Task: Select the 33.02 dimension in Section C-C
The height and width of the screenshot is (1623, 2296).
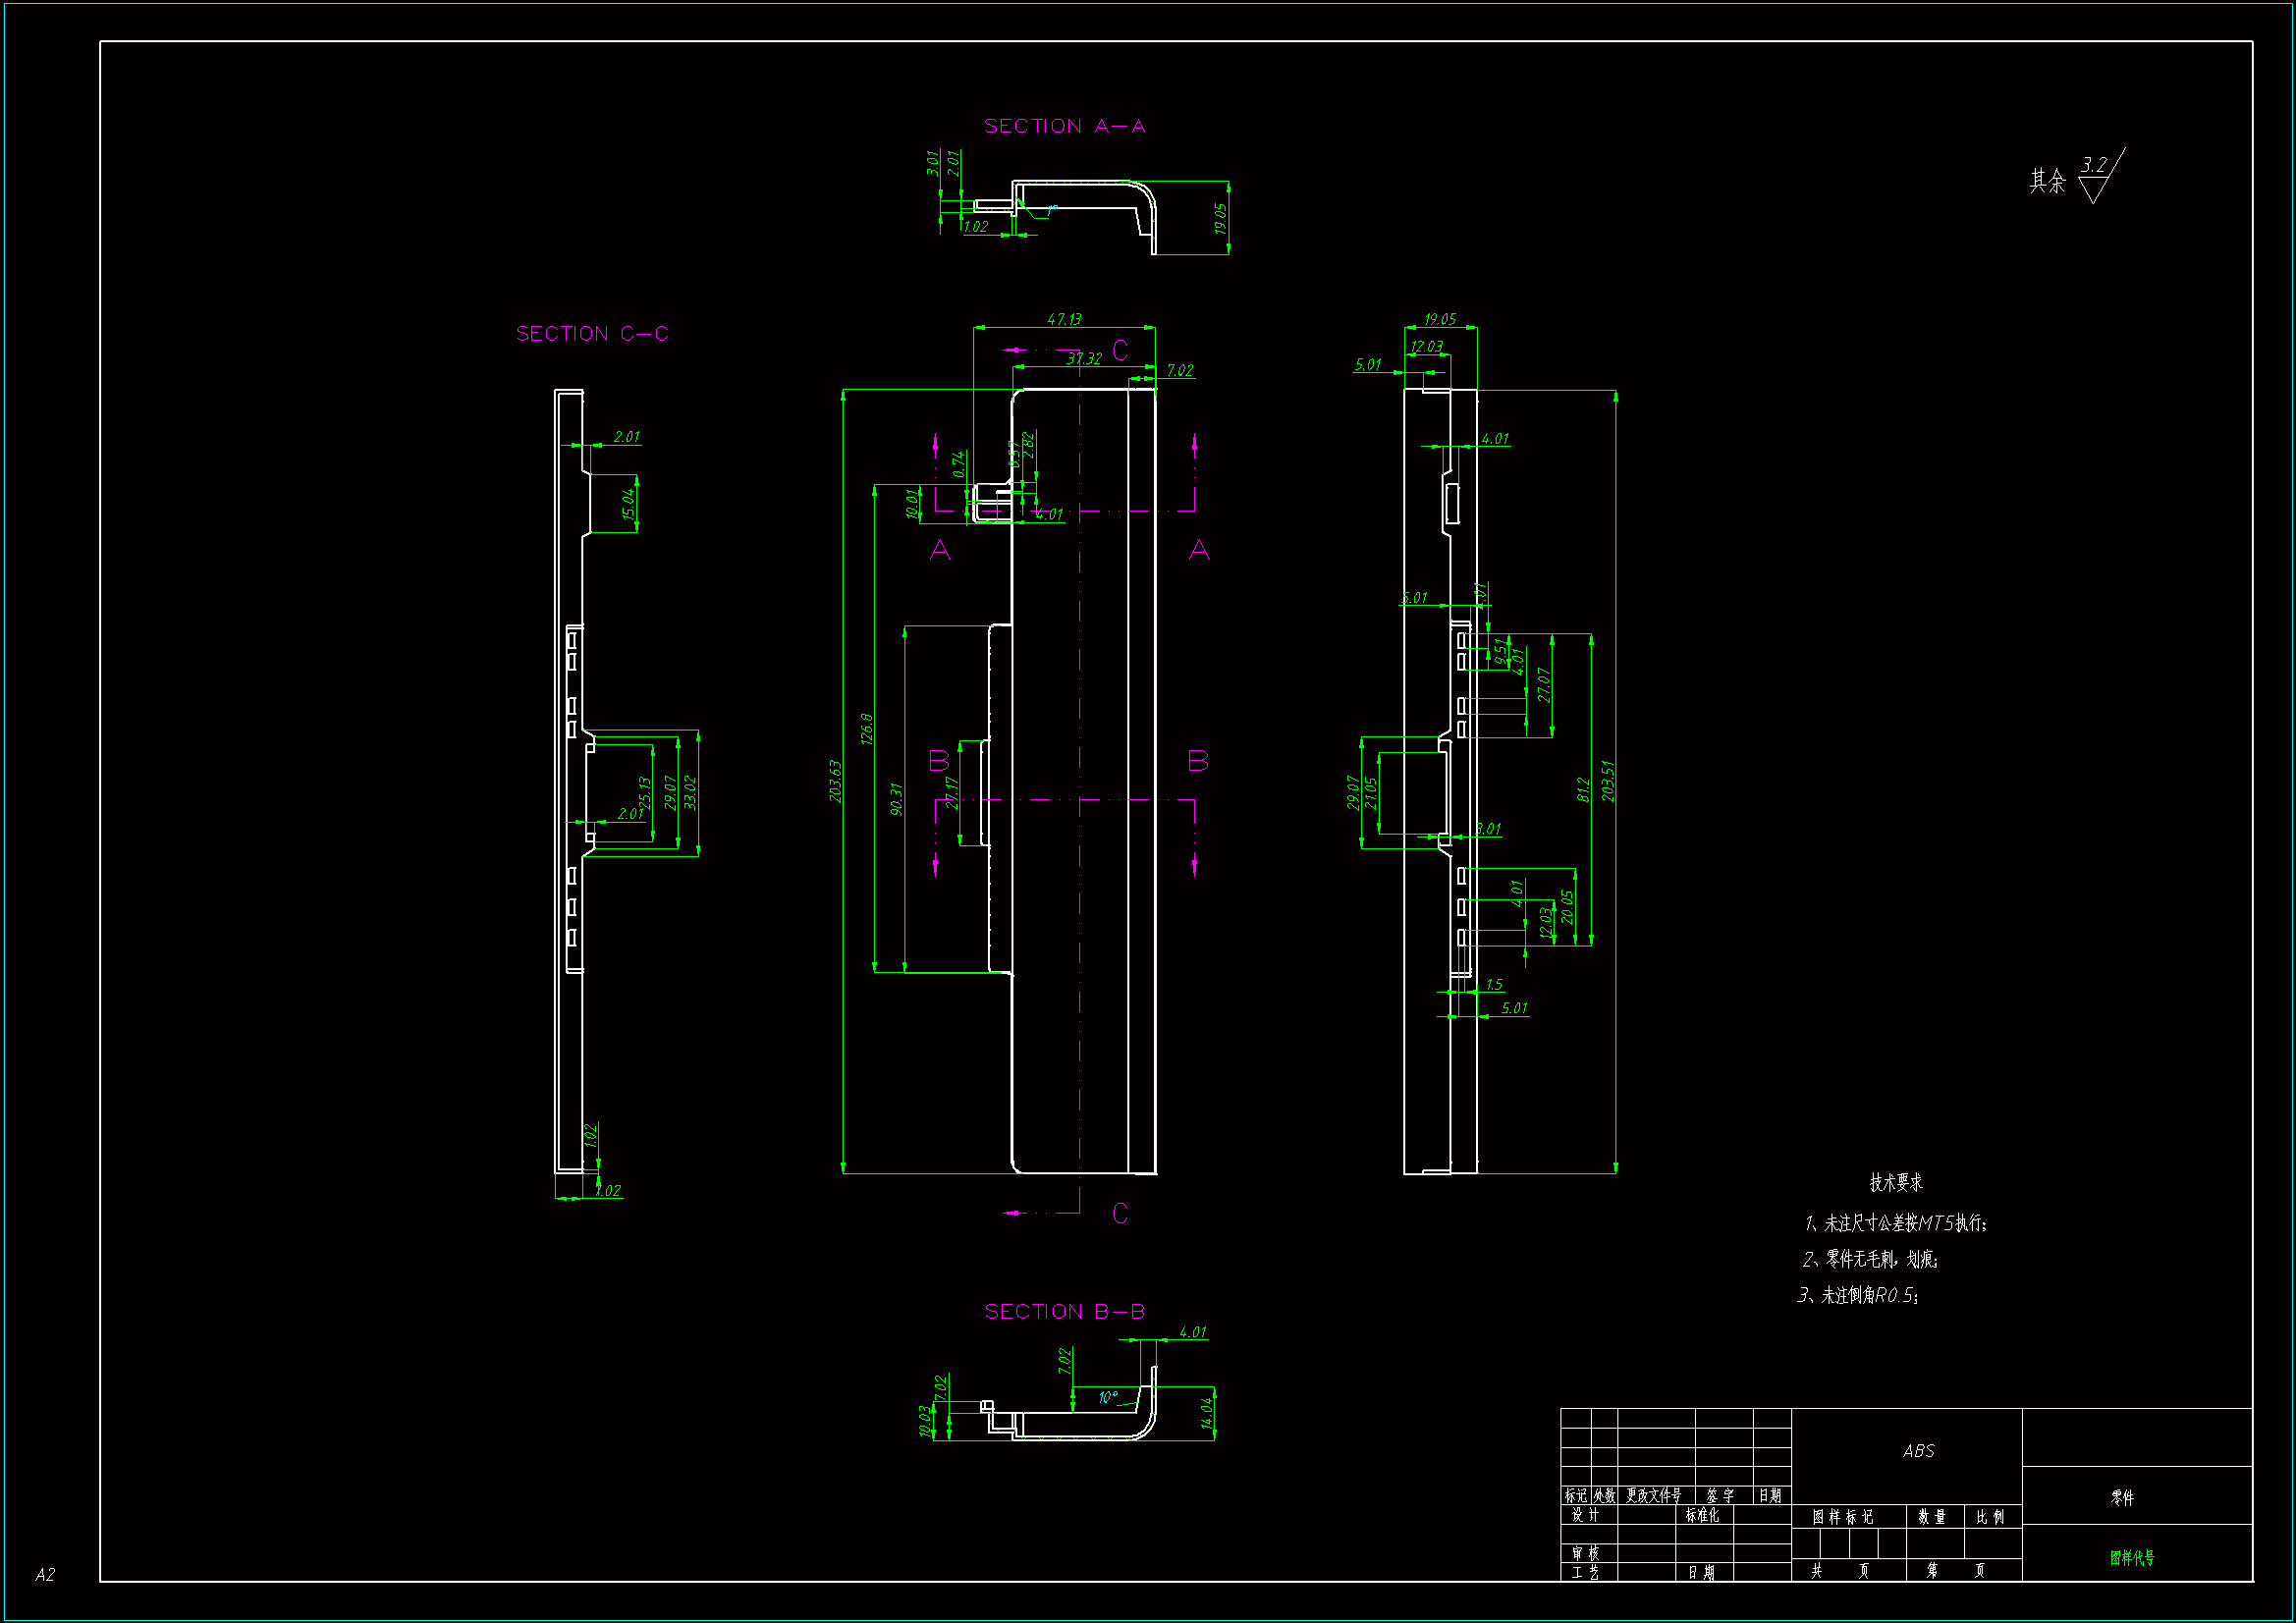Action: point(690,792)
